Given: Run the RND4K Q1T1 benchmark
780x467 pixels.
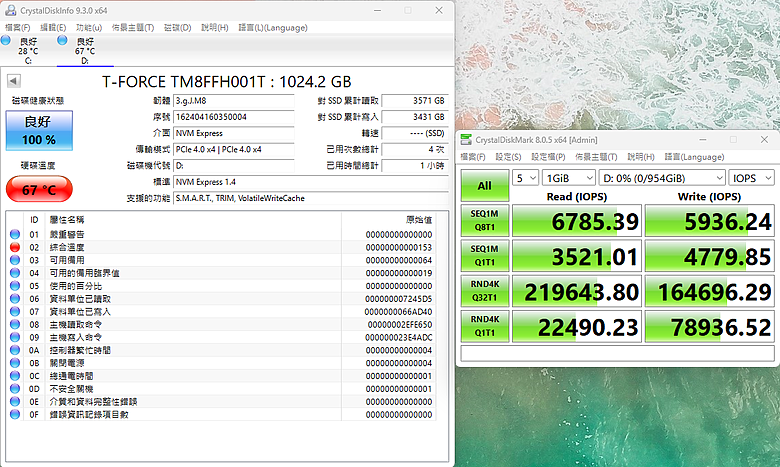Looking at the screenshot, I should (485, 326).
